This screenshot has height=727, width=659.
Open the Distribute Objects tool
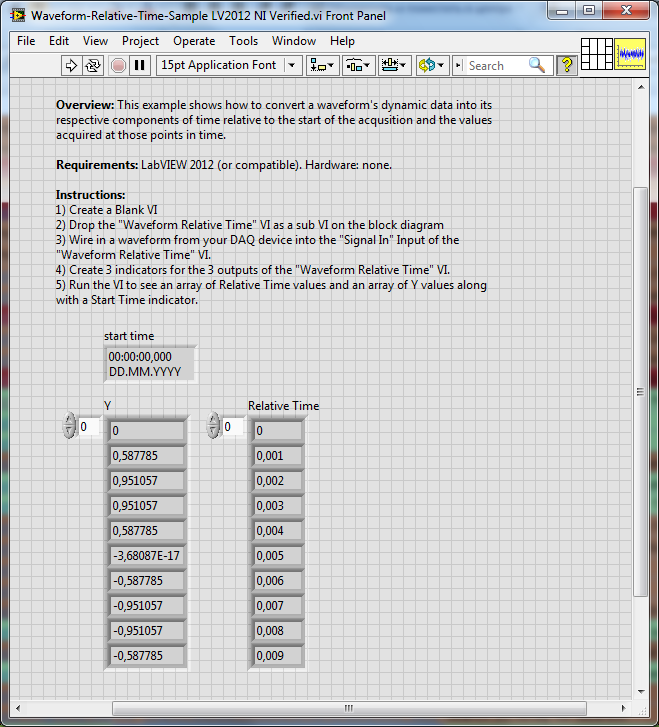point(358,65)
